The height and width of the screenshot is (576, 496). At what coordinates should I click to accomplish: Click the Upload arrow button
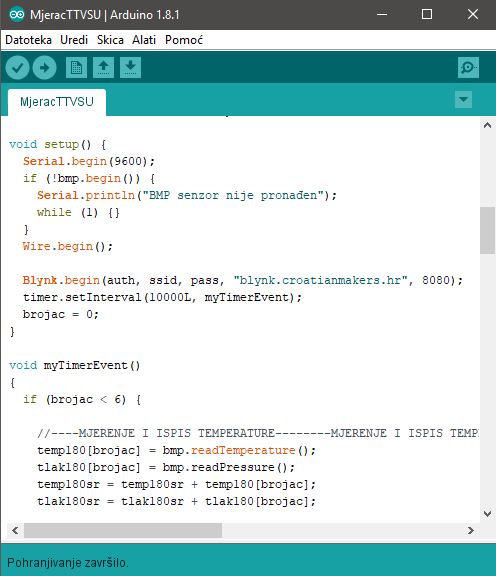(44, 68)
